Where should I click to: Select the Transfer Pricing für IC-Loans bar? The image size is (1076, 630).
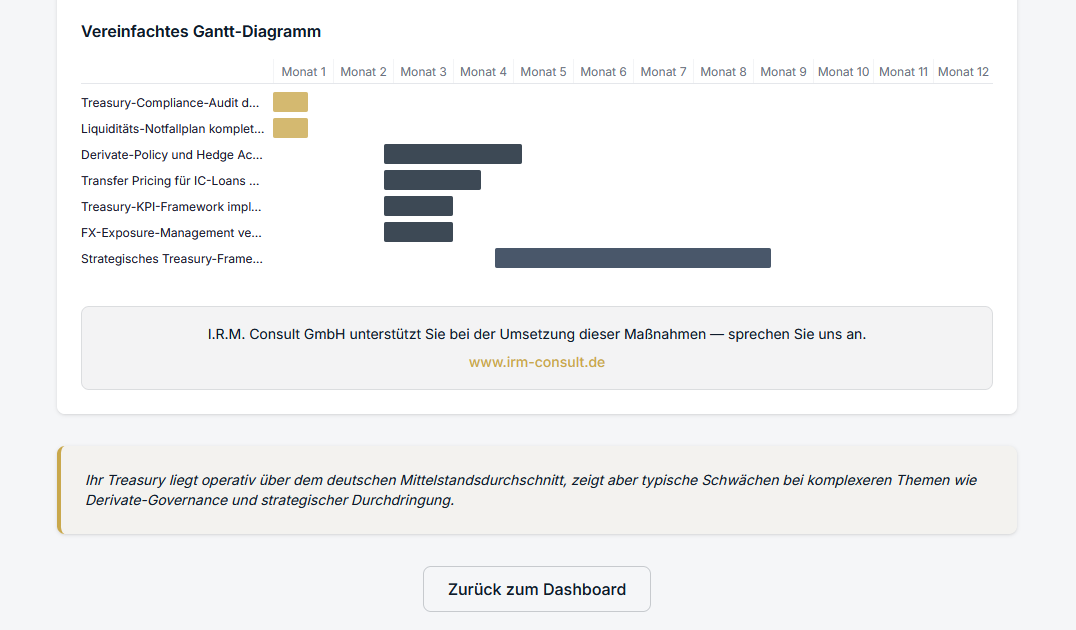click(x=432, y=180)
